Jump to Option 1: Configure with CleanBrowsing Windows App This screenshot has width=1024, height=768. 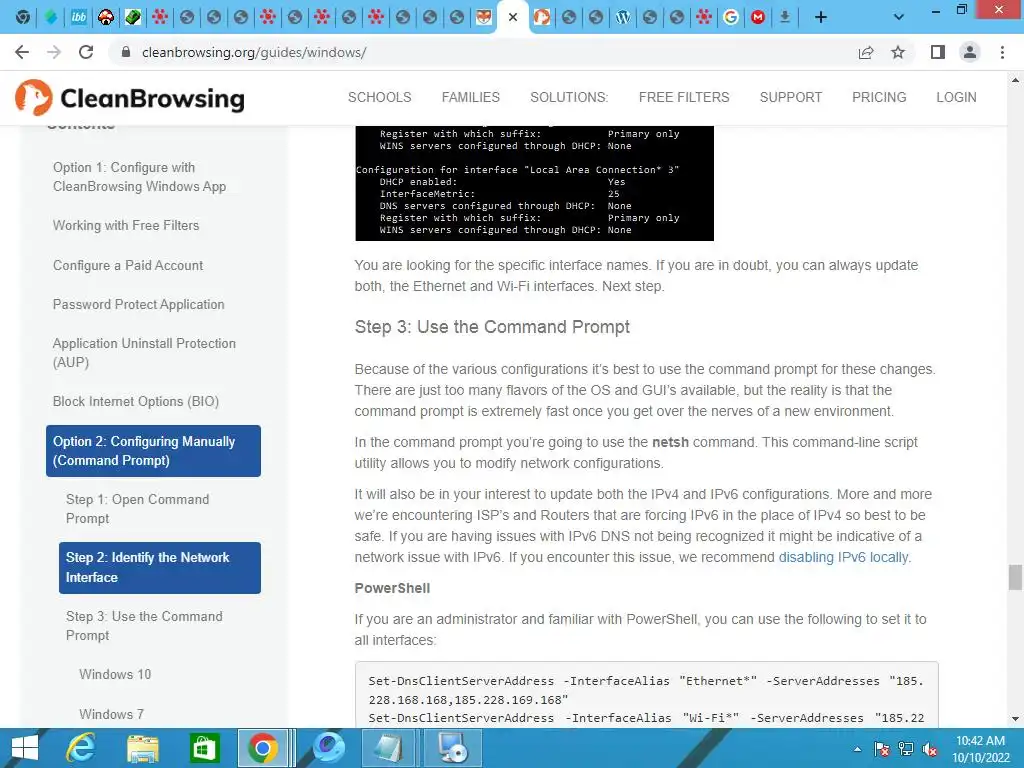(x=139, y=177)
